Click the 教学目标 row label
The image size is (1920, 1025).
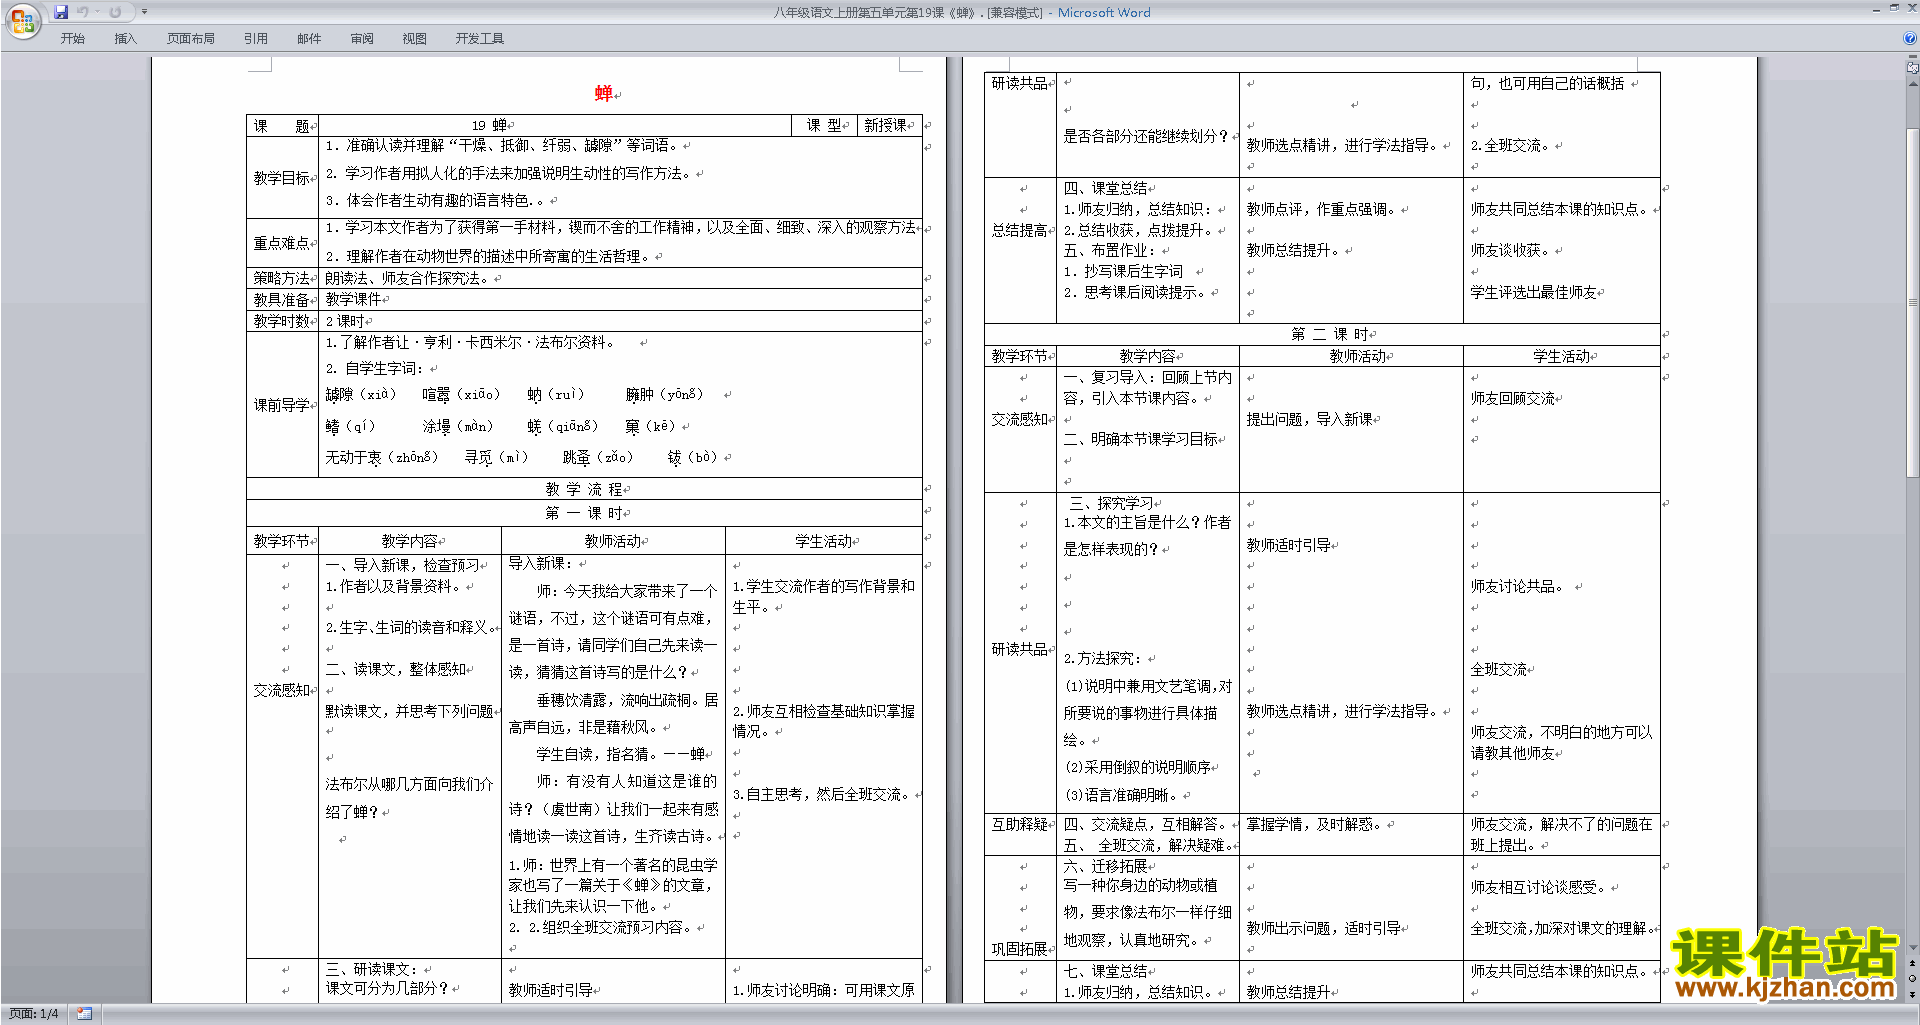coord(281,178)
